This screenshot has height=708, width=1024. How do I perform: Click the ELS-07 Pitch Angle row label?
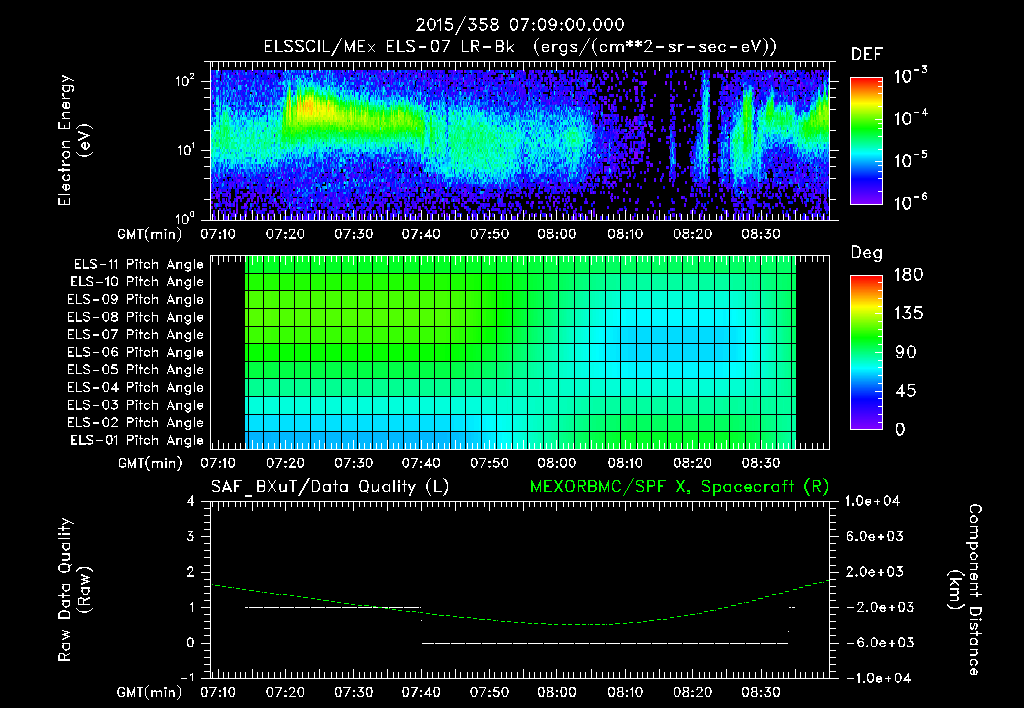click(x=136, y=334)
